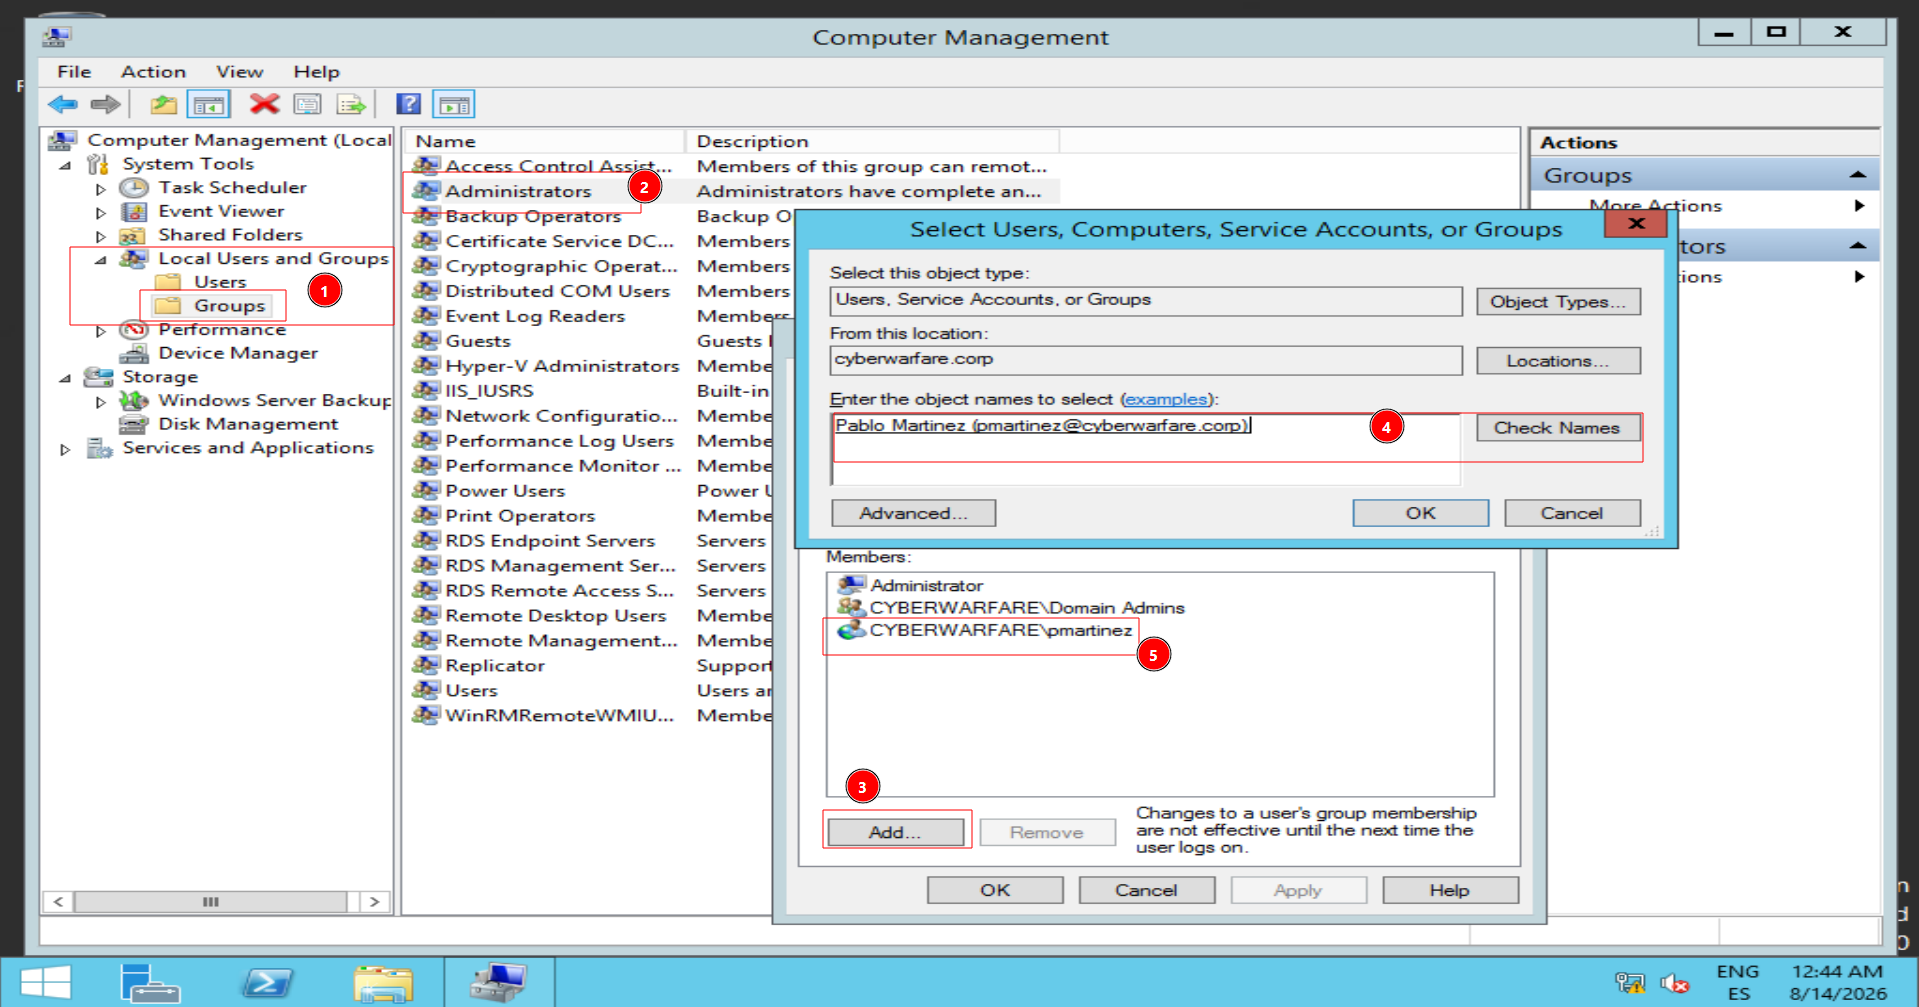Open PowerShell from the taskbar

pyautogui.click(x=267, y=983)
